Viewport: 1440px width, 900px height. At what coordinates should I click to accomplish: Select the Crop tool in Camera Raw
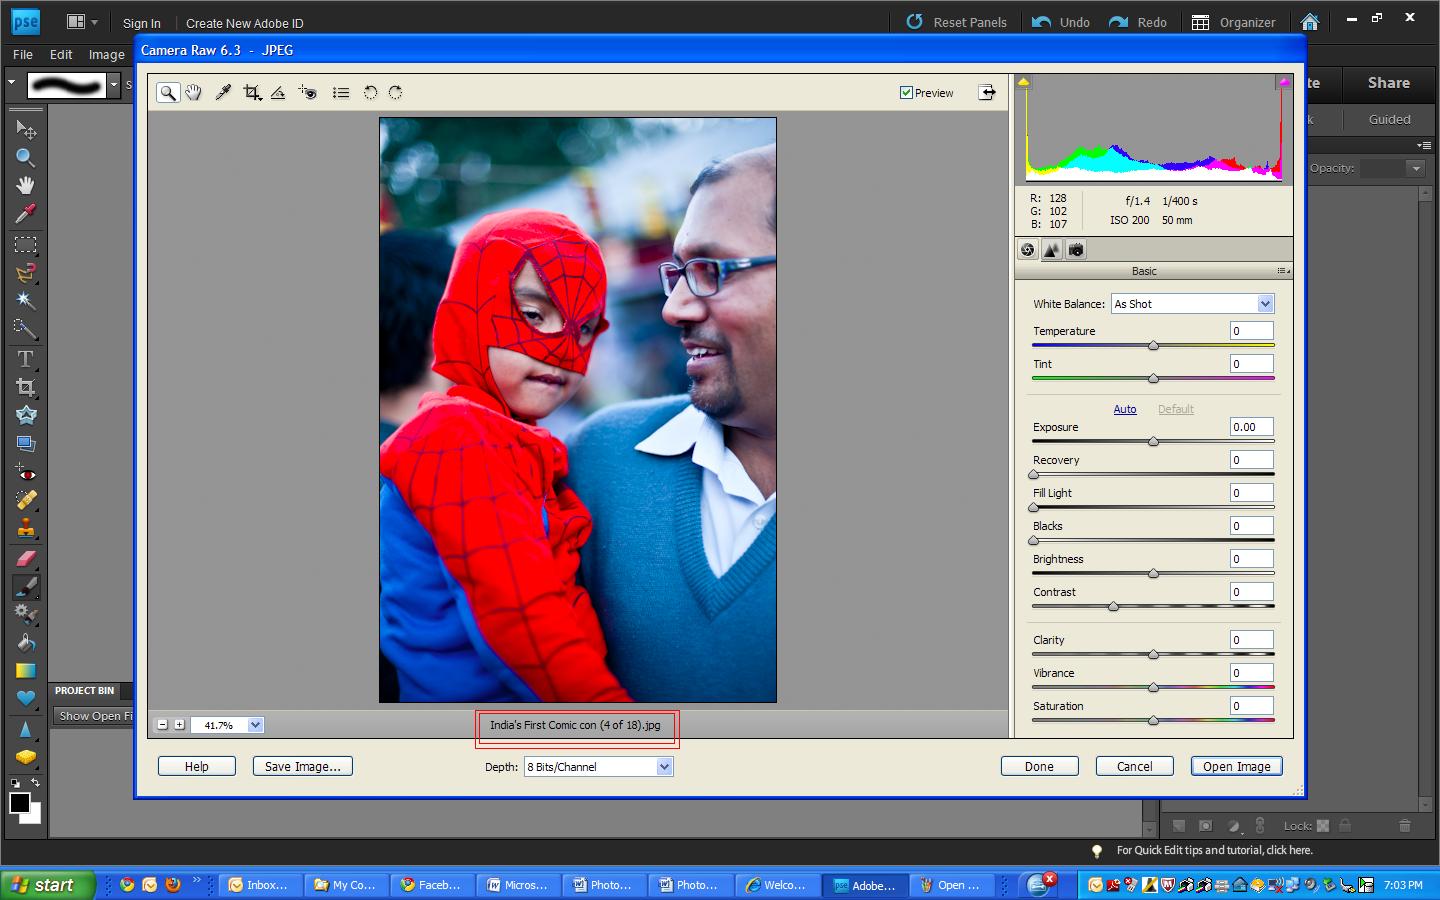tap(252, 93)
